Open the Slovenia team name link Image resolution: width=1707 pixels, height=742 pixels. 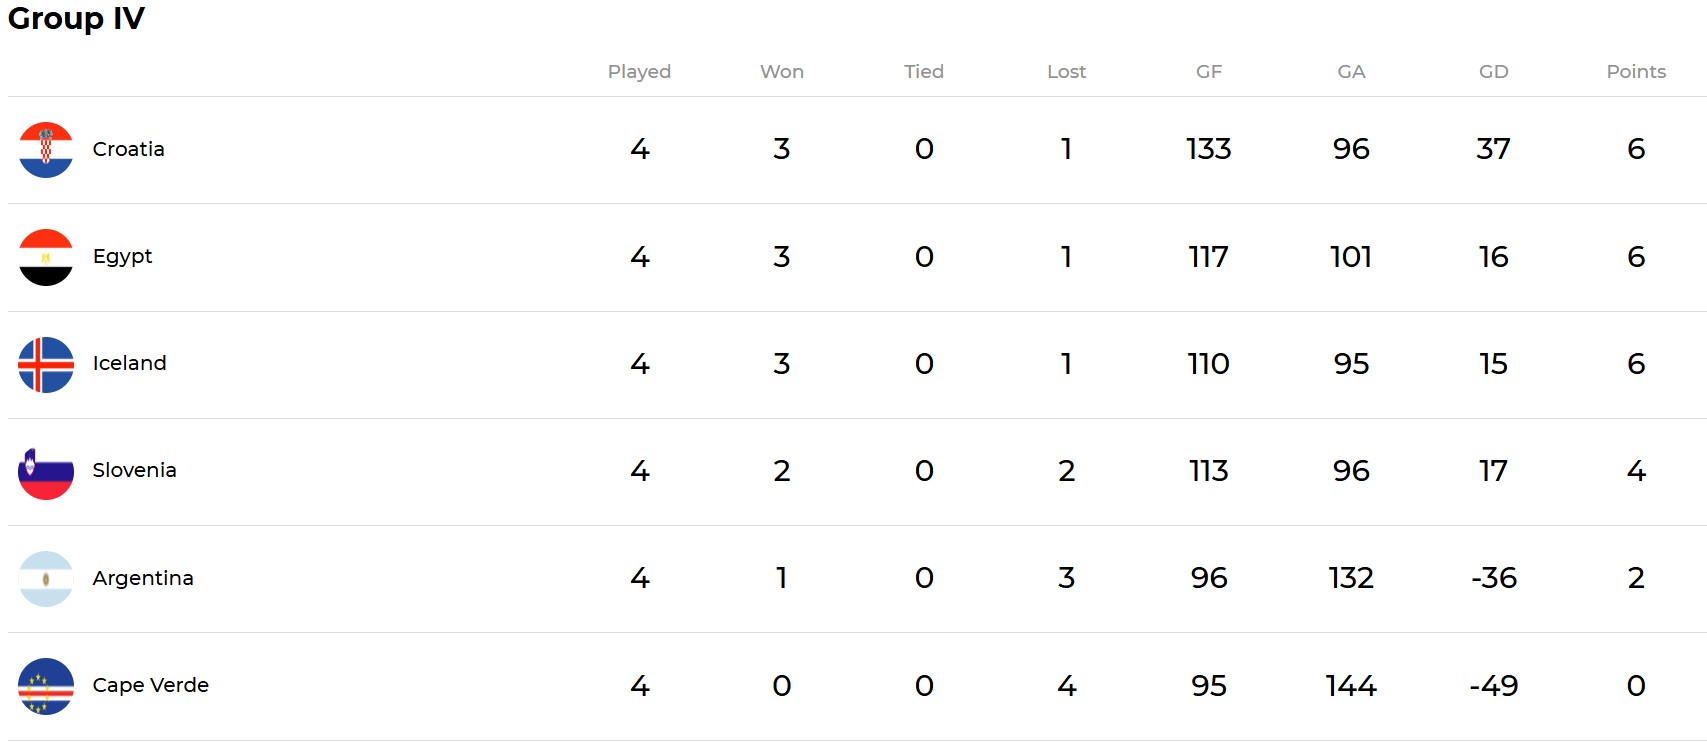click(x=134, y=470)
